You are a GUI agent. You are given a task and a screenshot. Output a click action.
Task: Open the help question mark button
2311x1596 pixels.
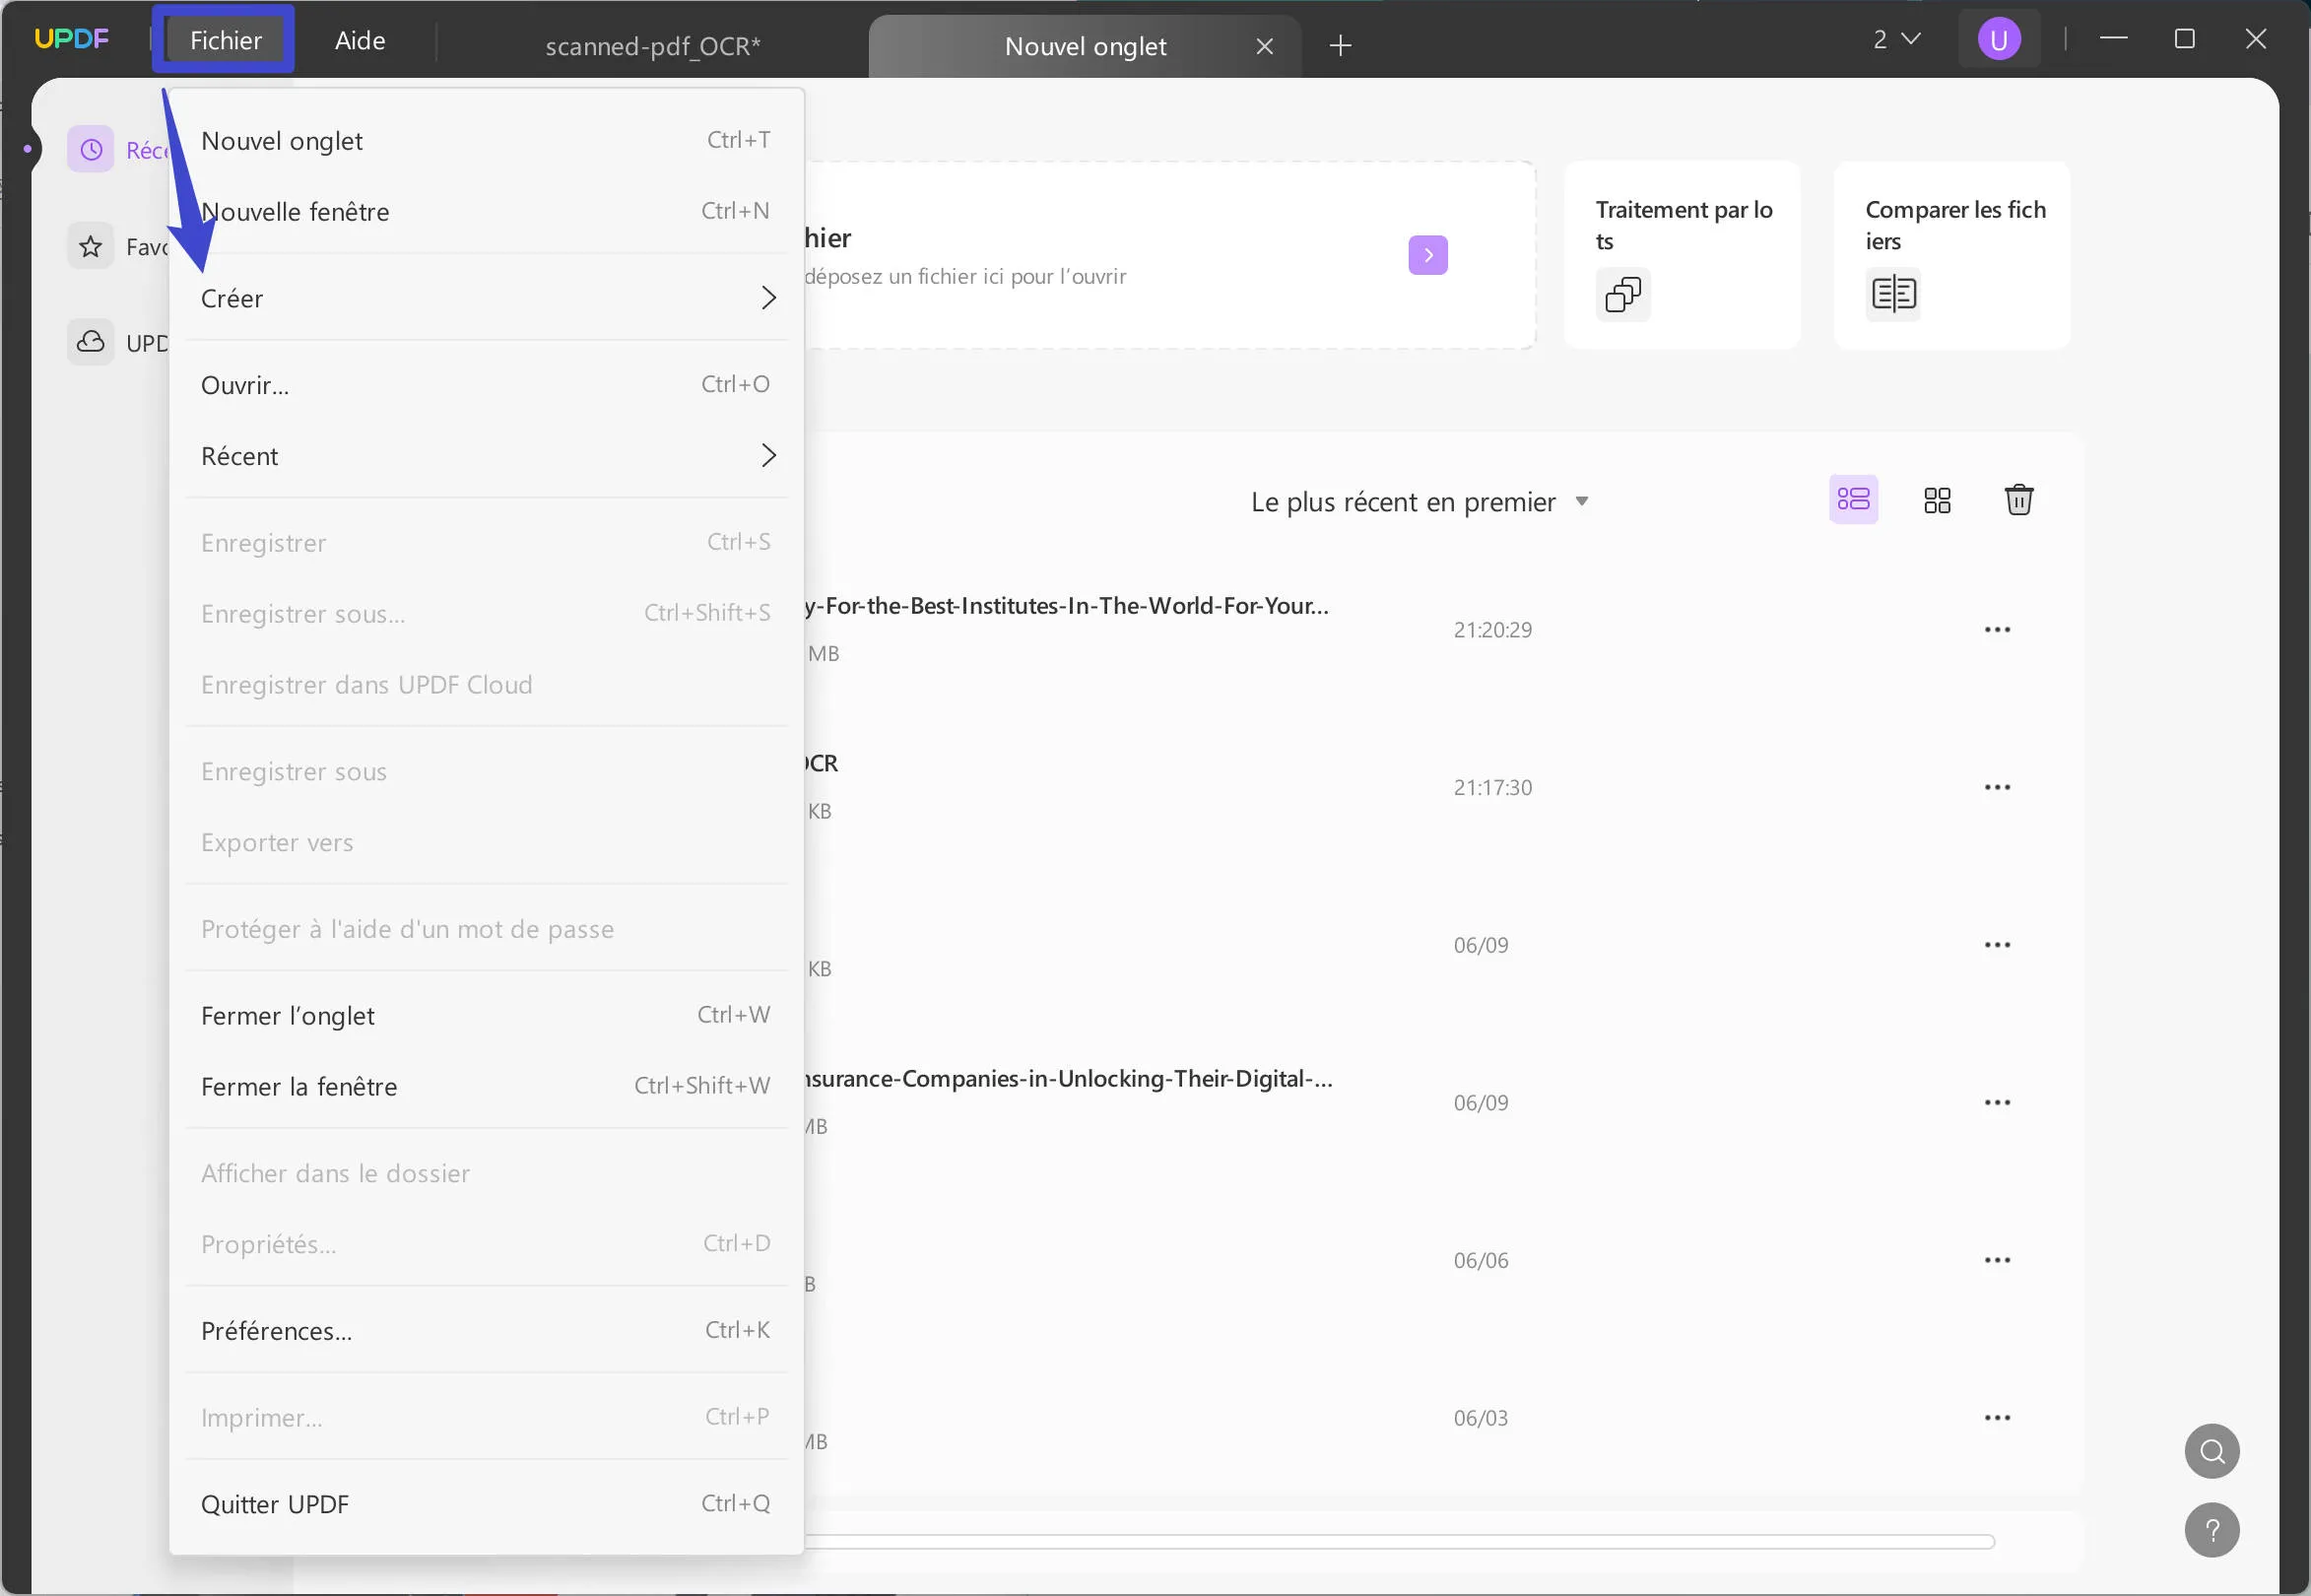click(x=2212, y=1530)
